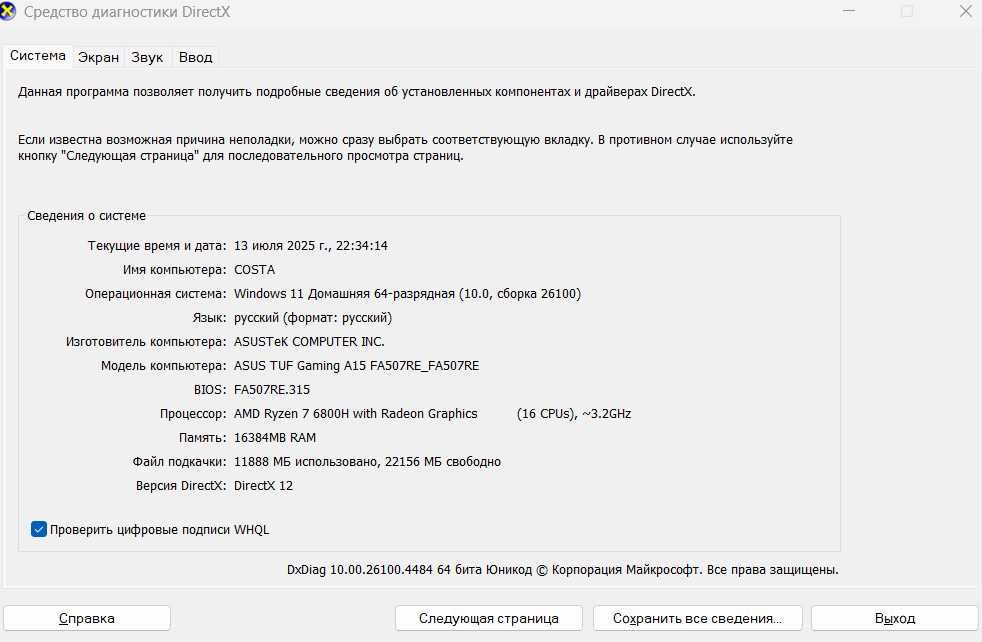Open the Звук tab

click(x=147, y=57)
